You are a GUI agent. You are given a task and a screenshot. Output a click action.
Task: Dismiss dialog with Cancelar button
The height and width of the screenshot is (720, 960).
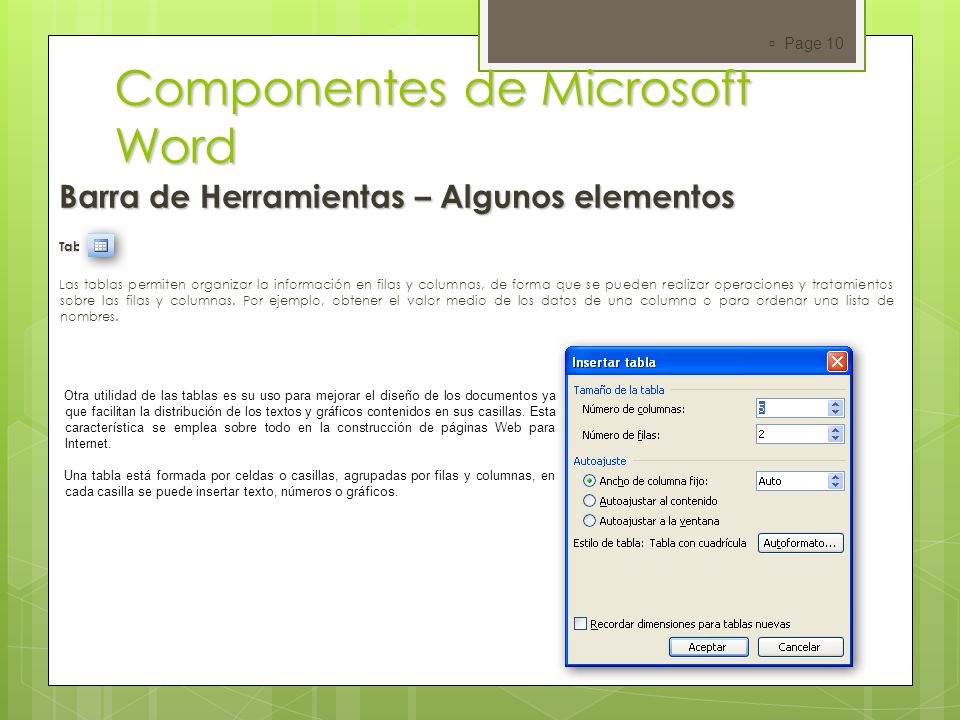(800, 647)
